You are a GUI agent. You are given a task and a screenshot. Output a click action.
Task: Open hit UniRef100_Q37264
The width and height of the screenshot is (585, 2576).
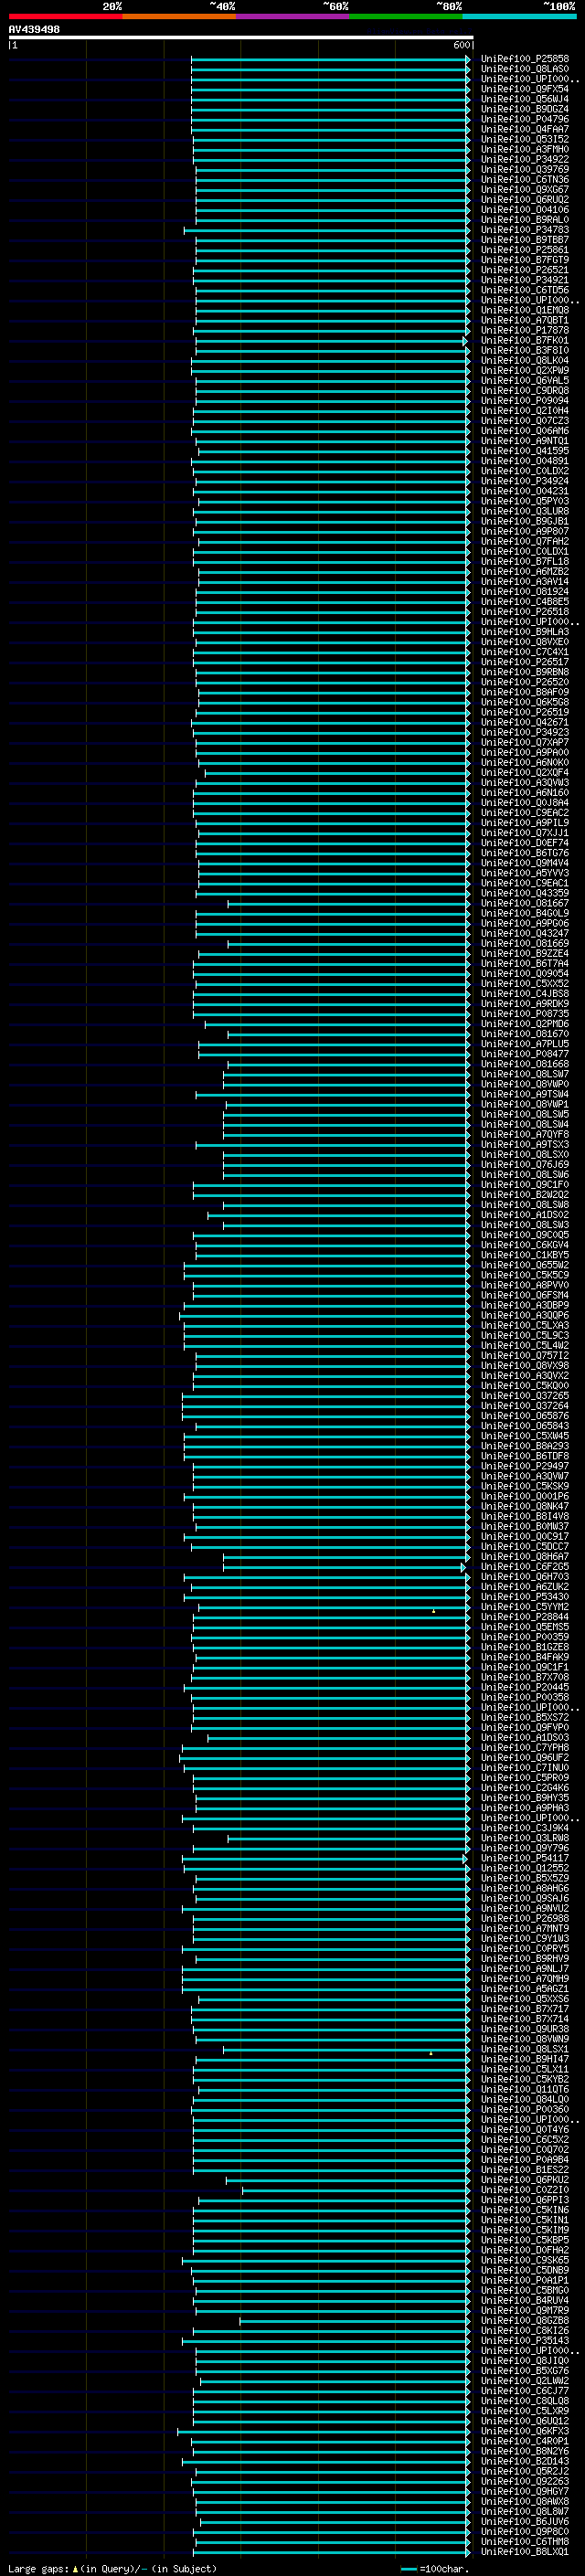tap(524, 1406)
